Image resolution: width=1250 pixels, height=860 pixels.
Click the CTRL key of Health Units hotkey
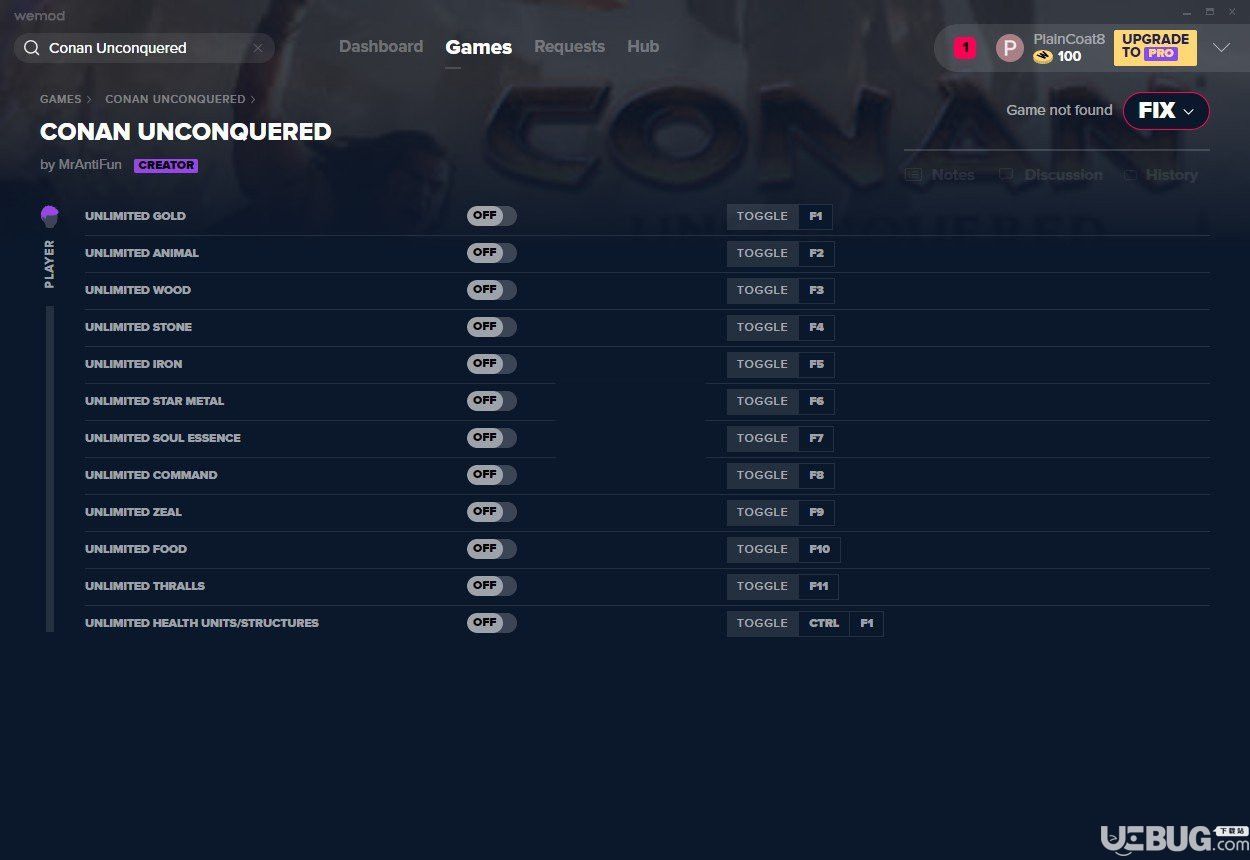click(x=824, y=623)
